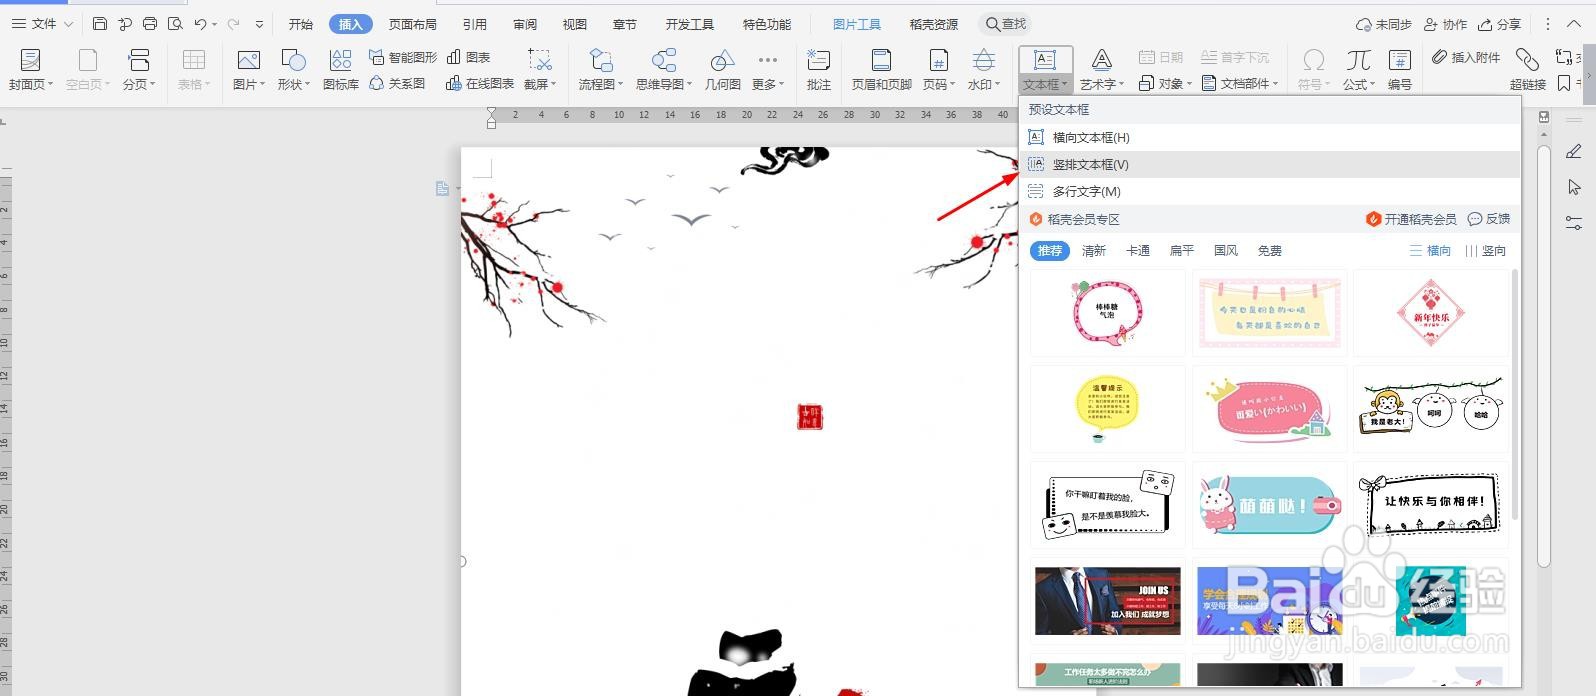Switch to the 页面布局 tab

click(x=413, y=24)
